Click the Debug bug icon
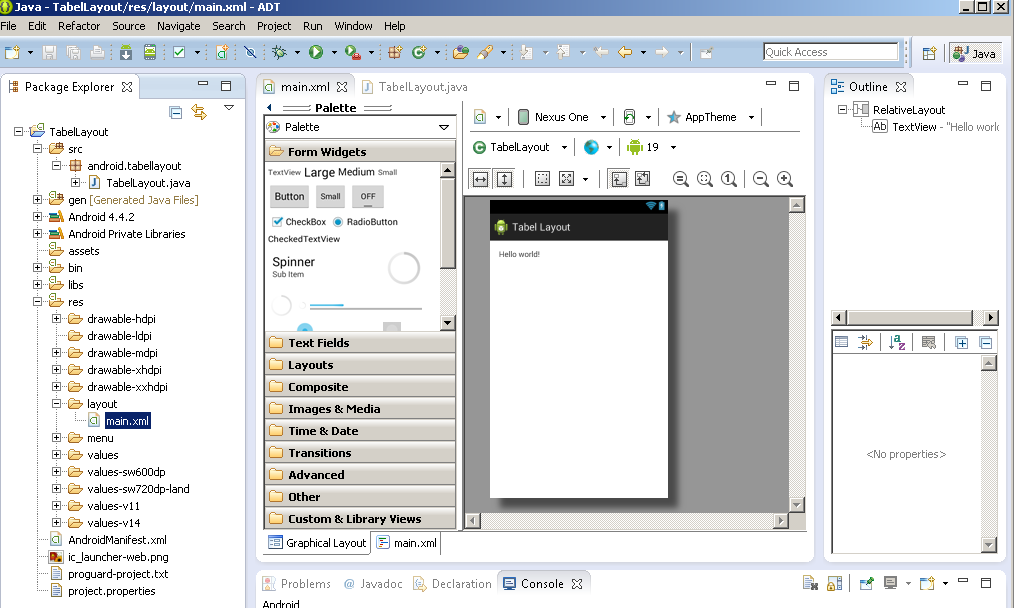 [279, 52]
